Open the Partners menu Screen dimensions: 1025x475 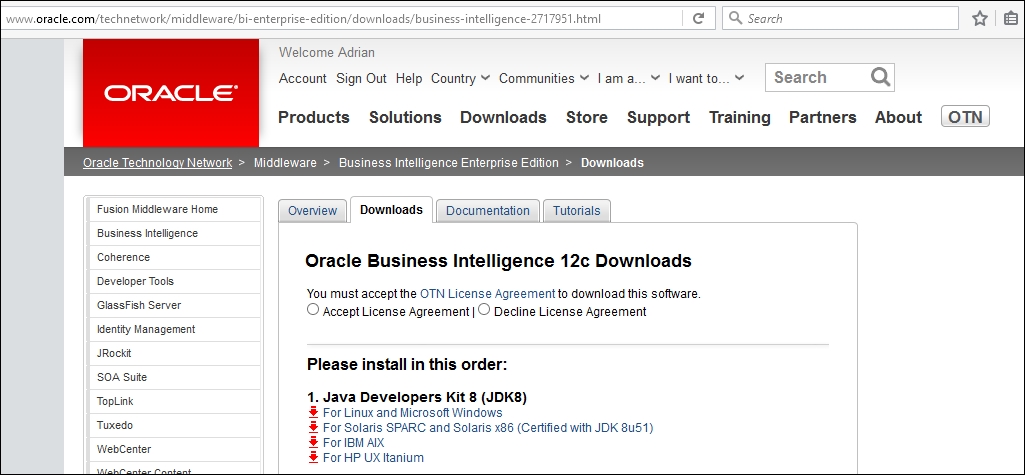click(x=822, y=118)
